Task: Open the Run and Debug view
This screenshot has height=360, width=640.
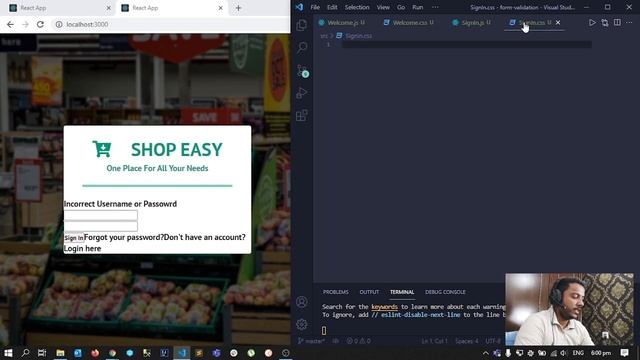Action: (x=302, y=93)
